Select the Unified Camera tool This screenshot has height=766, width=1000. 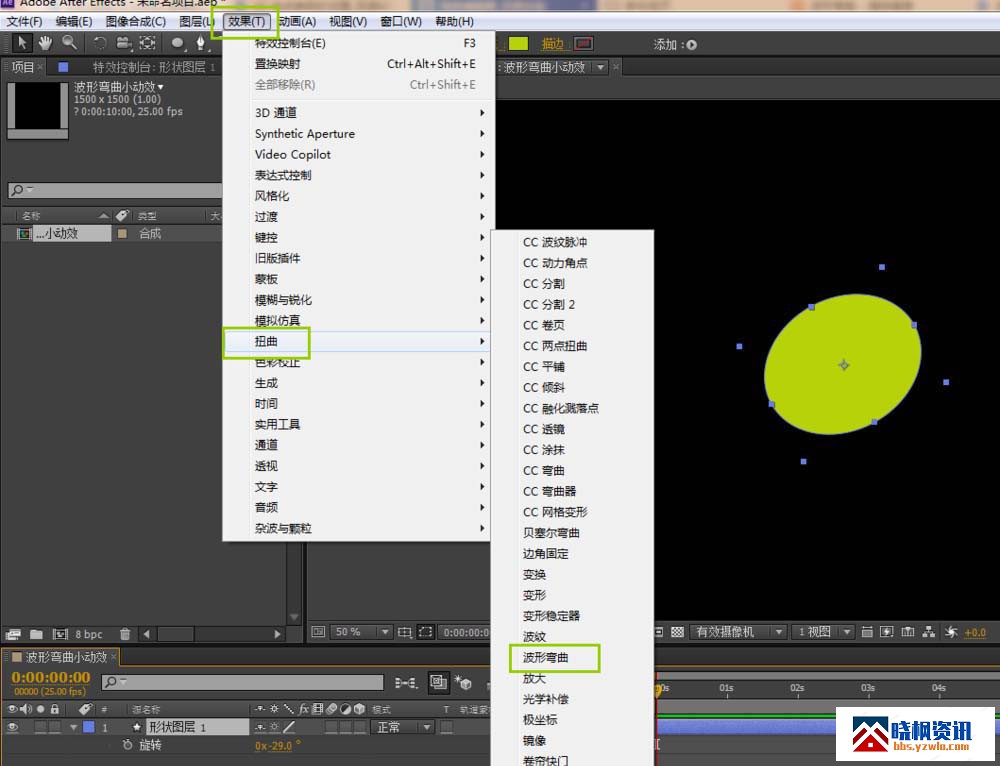point(124,43)
